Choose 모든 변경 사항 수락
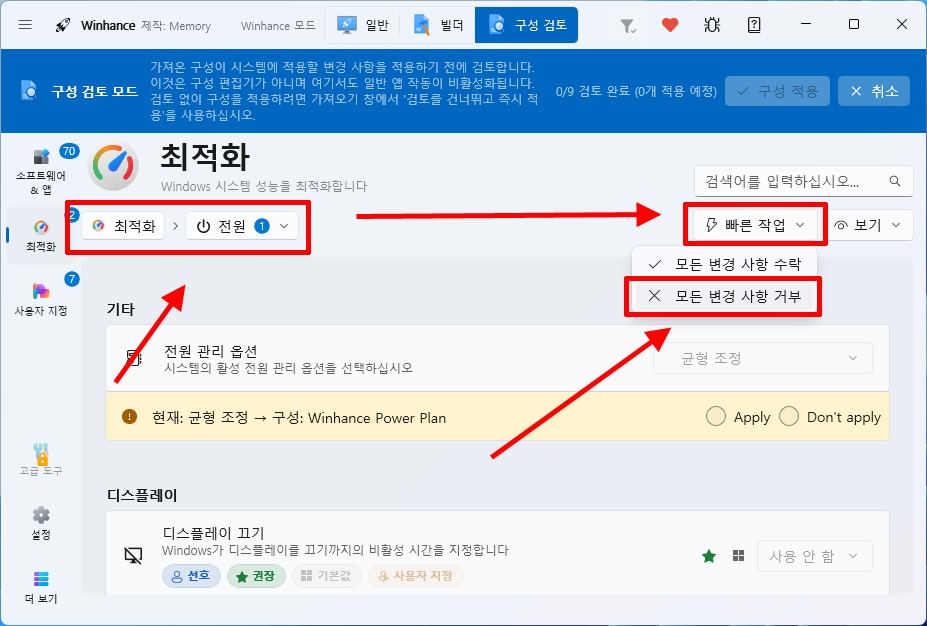This screenshot has width=927, height=626. pos(724,264)
